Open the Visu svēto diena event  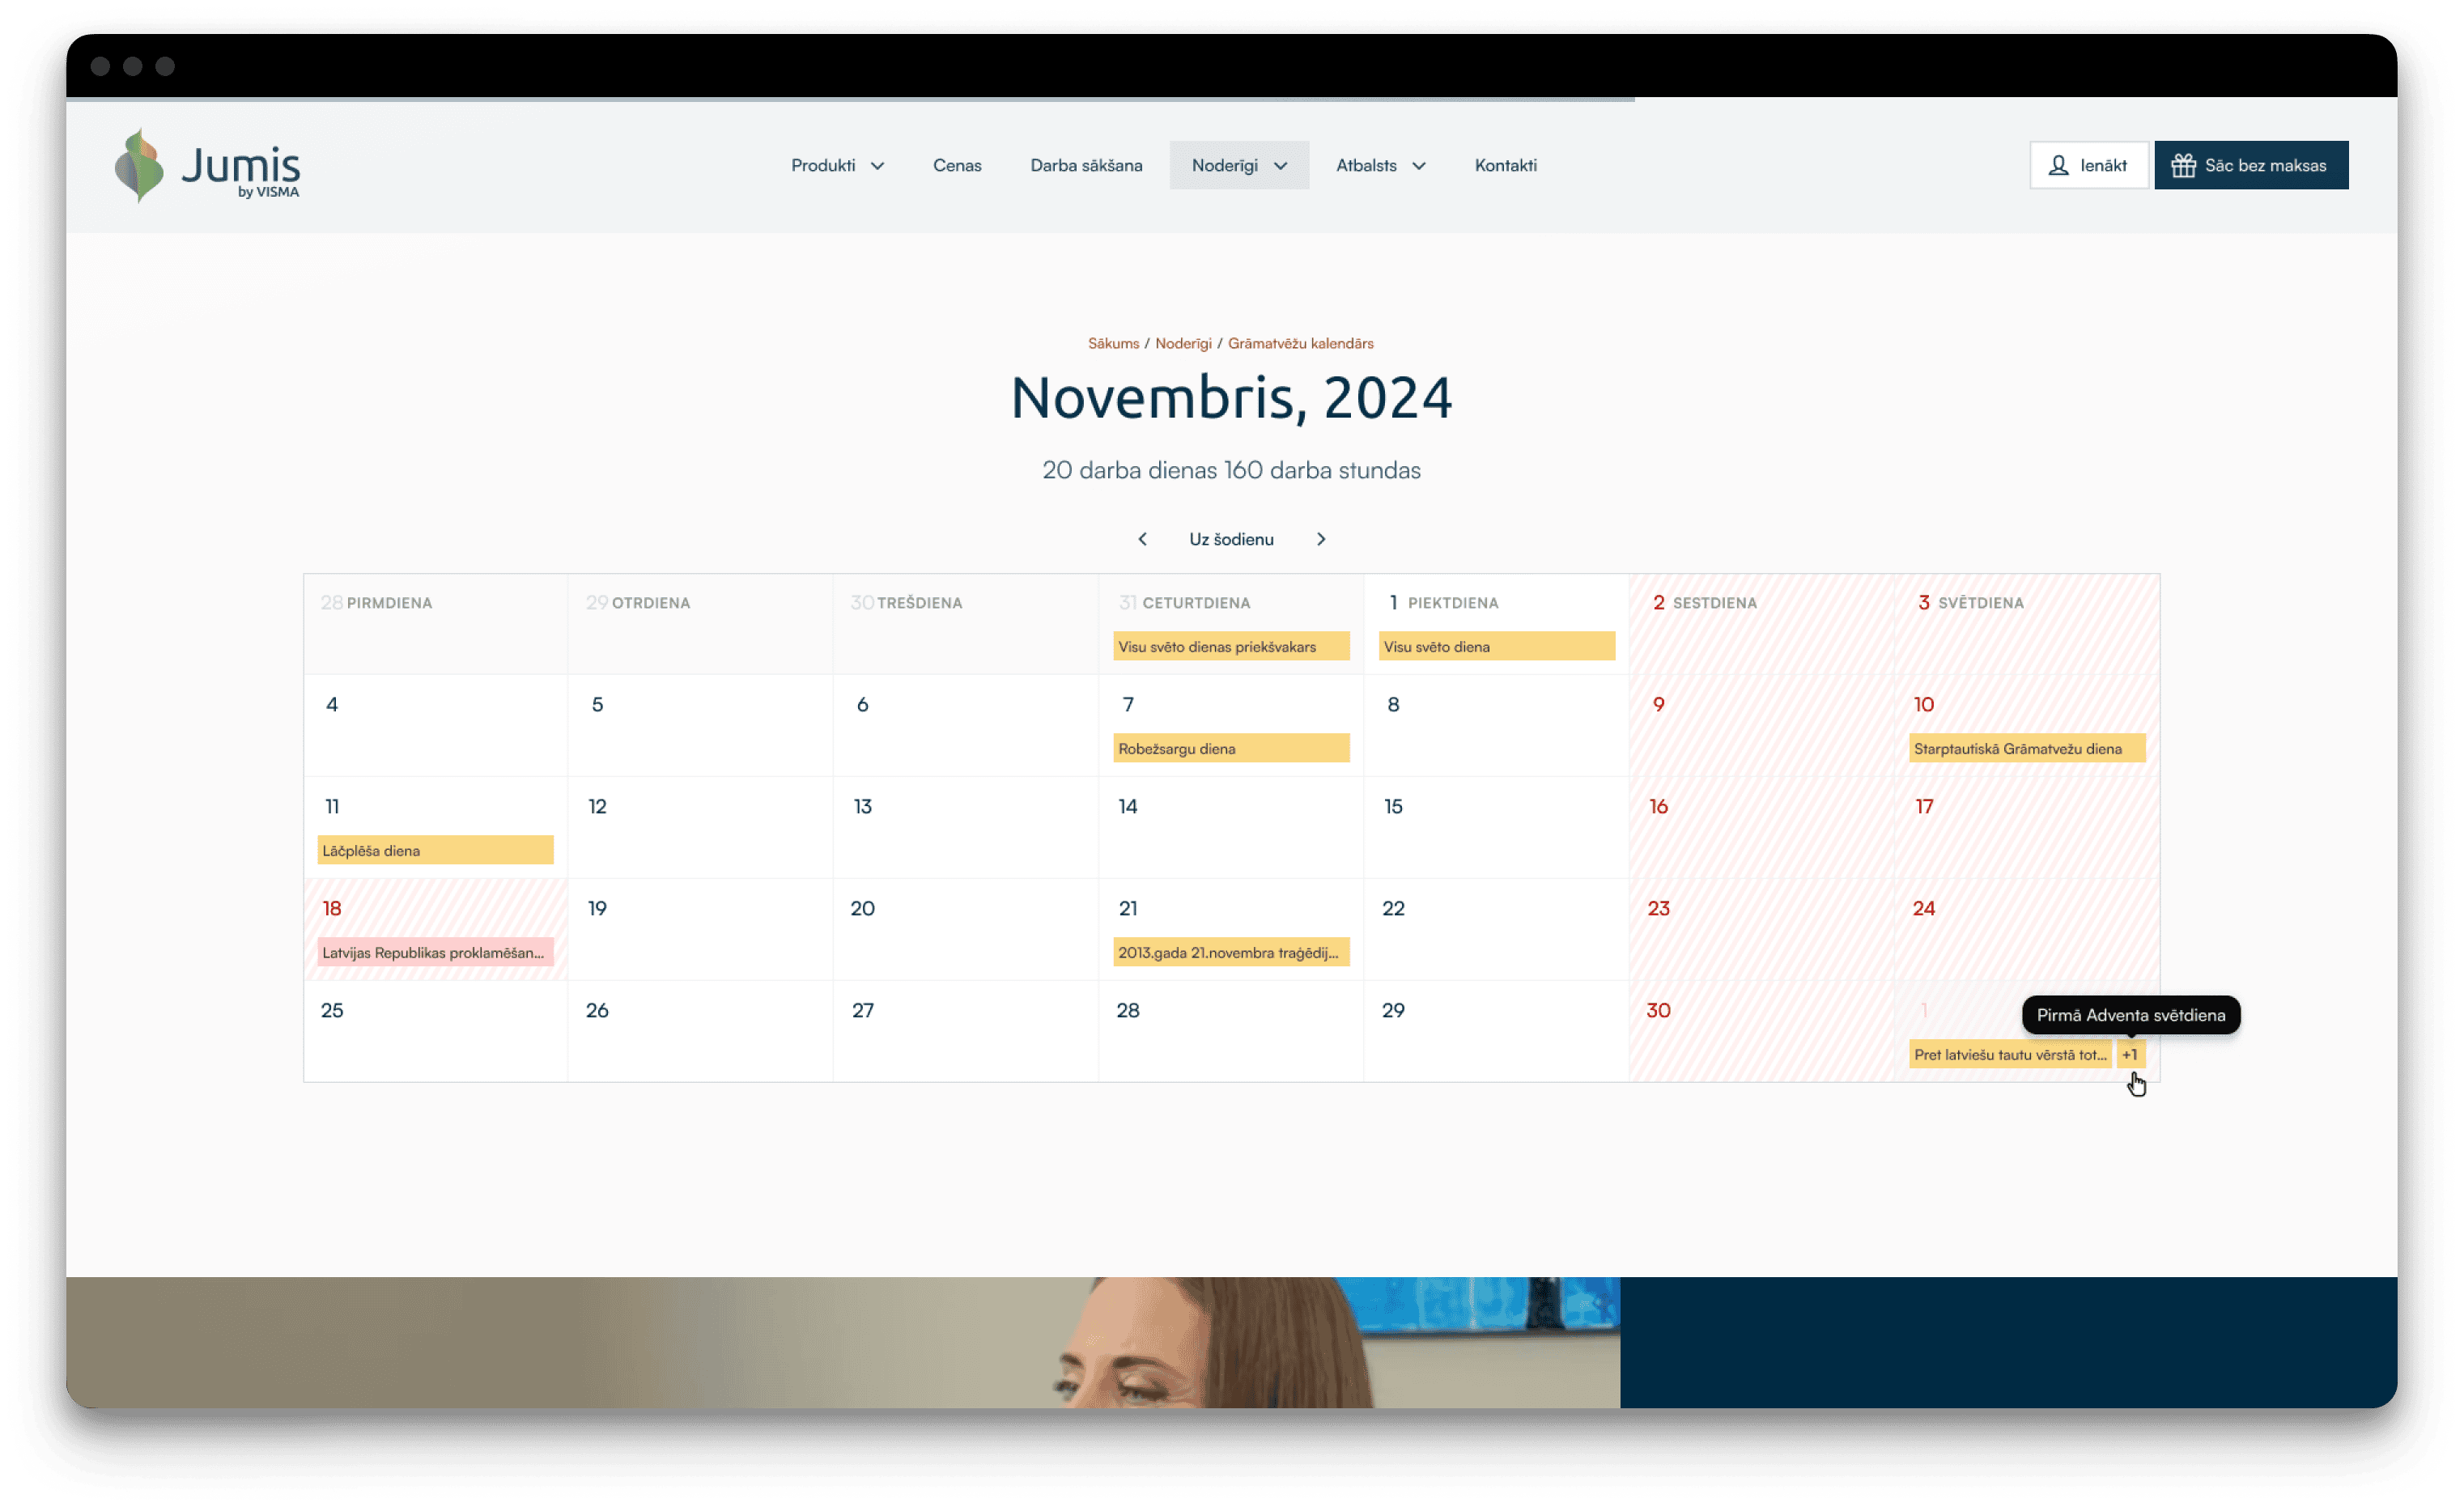1496,647
